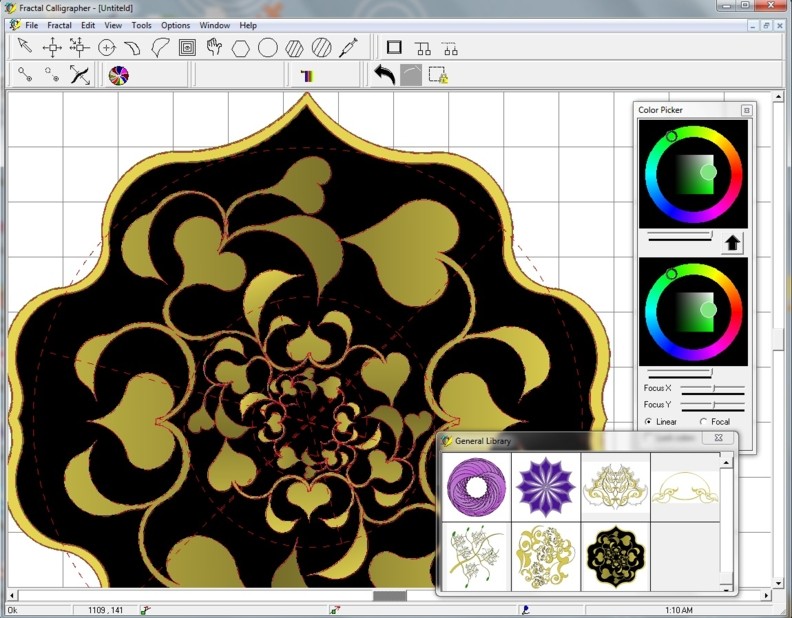Open the Options menu

tap(175, 25)
